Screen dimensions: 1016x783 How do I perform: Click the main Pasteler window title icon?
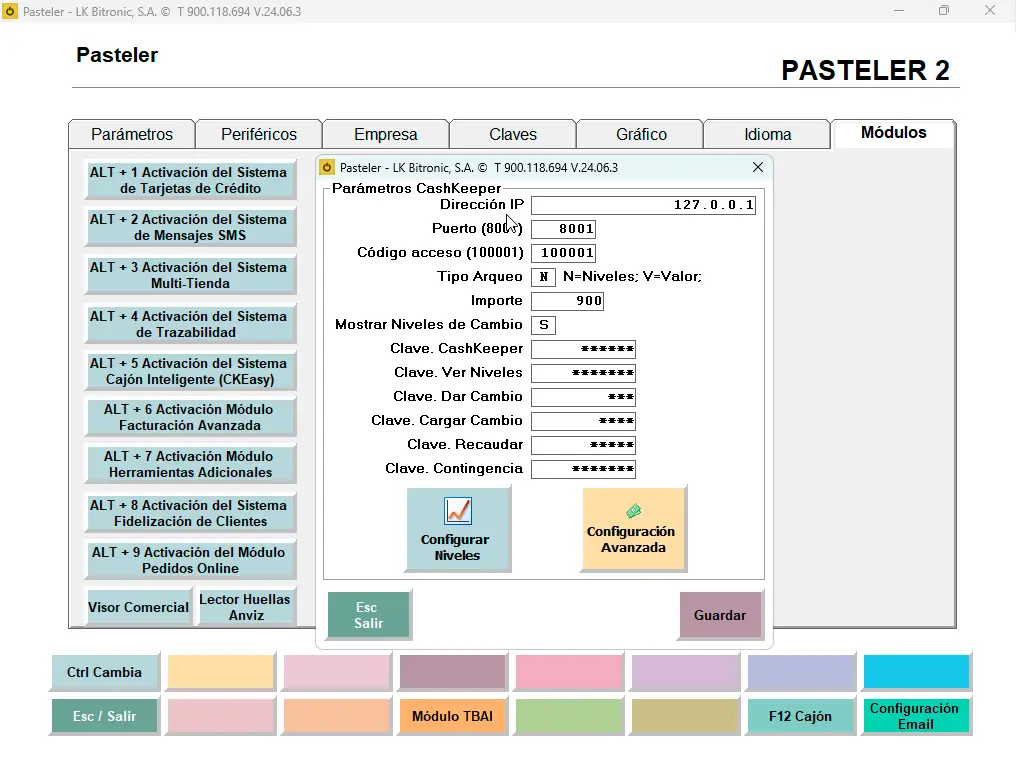(10, 11)
